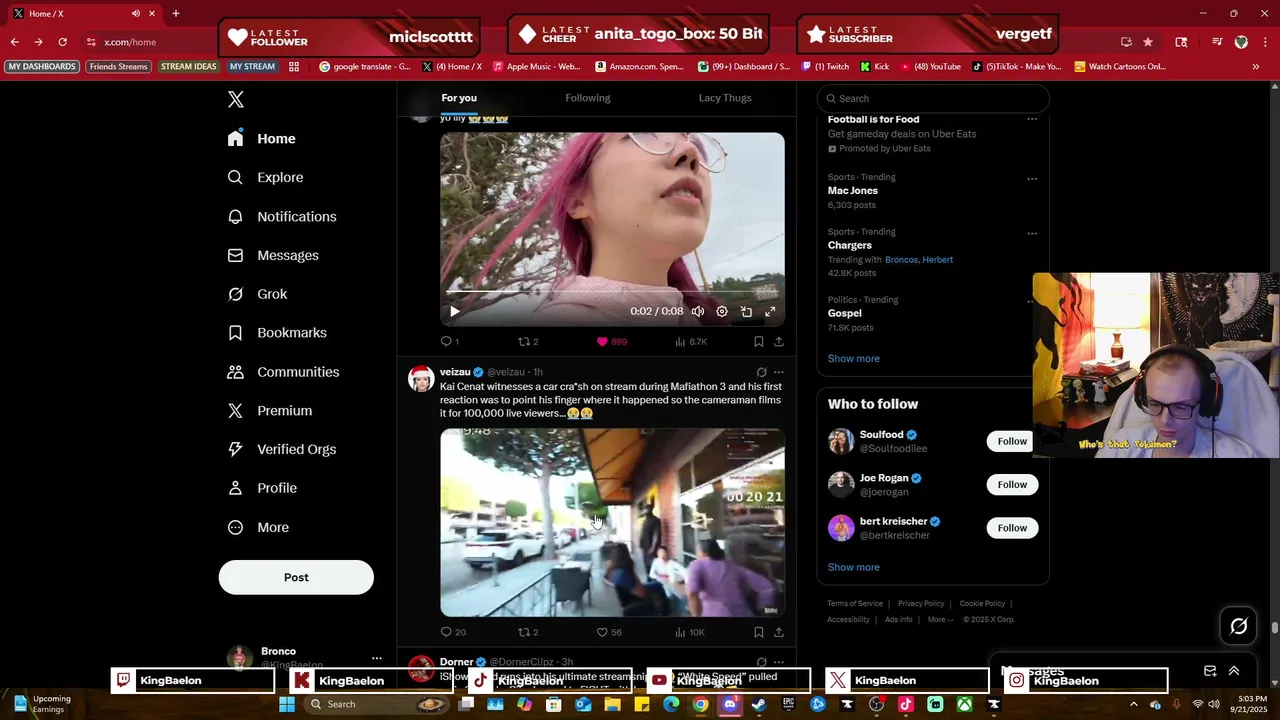Select the For you tab
This screenshot has width=1280, height=720.
(459, 98)
